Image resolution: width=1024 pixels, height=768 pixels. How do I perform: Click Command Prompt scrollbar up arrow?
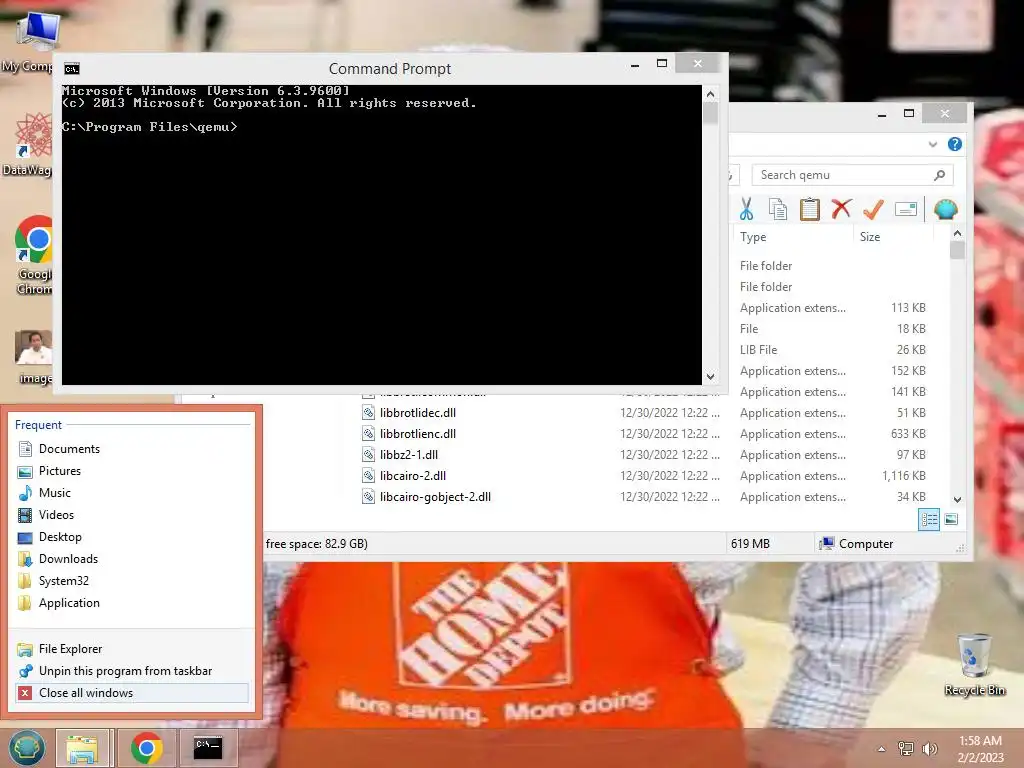tap(711, 94)
